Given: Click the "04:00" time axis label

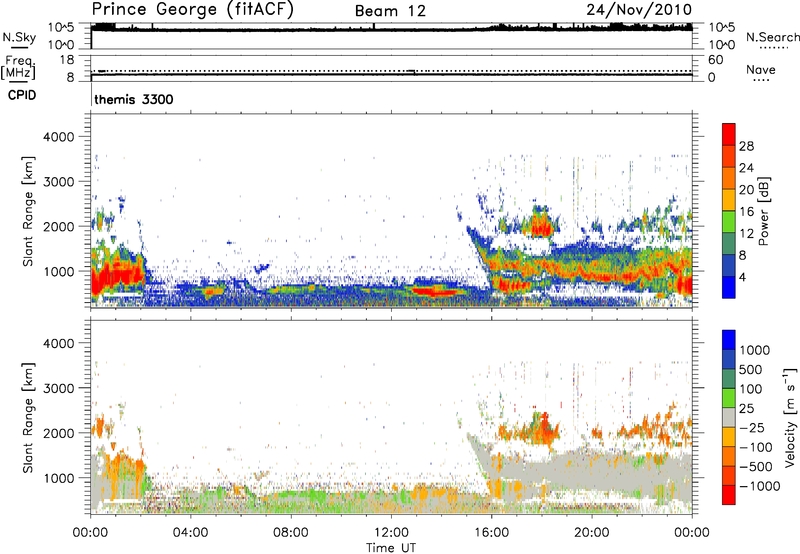Looking at the screenshot, I should pyautogui.click(x=190, y=533).
